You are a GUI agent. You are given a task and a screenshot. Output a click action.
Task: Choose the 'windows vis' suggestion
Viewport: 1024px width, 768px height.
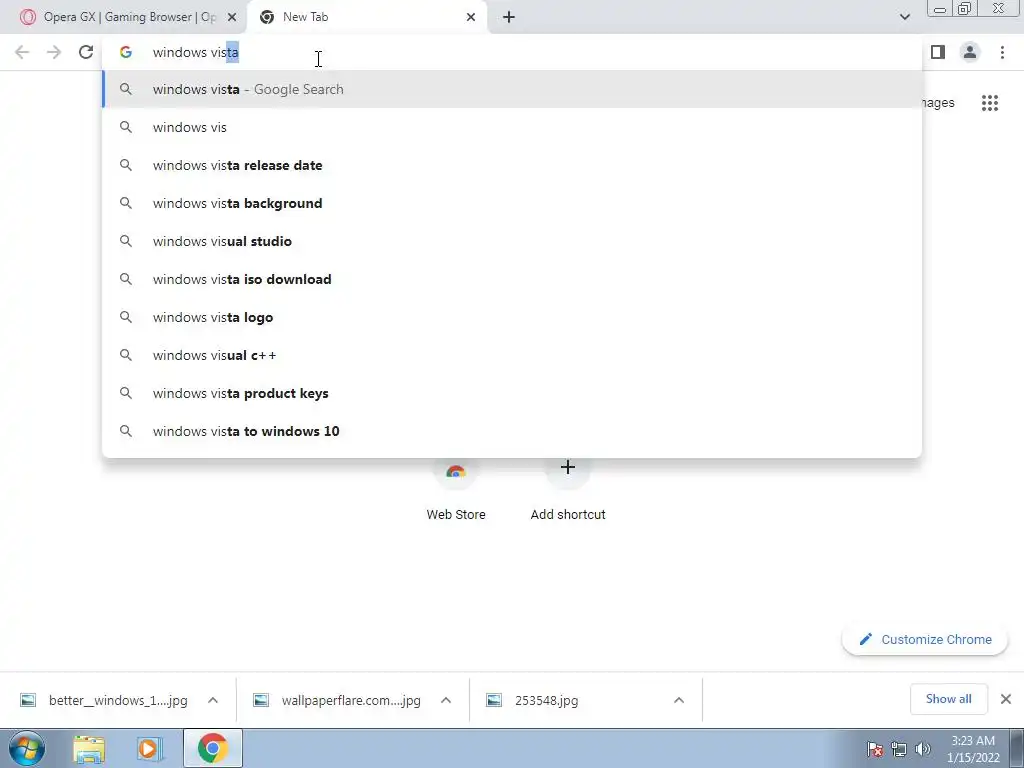pos(512,127)
